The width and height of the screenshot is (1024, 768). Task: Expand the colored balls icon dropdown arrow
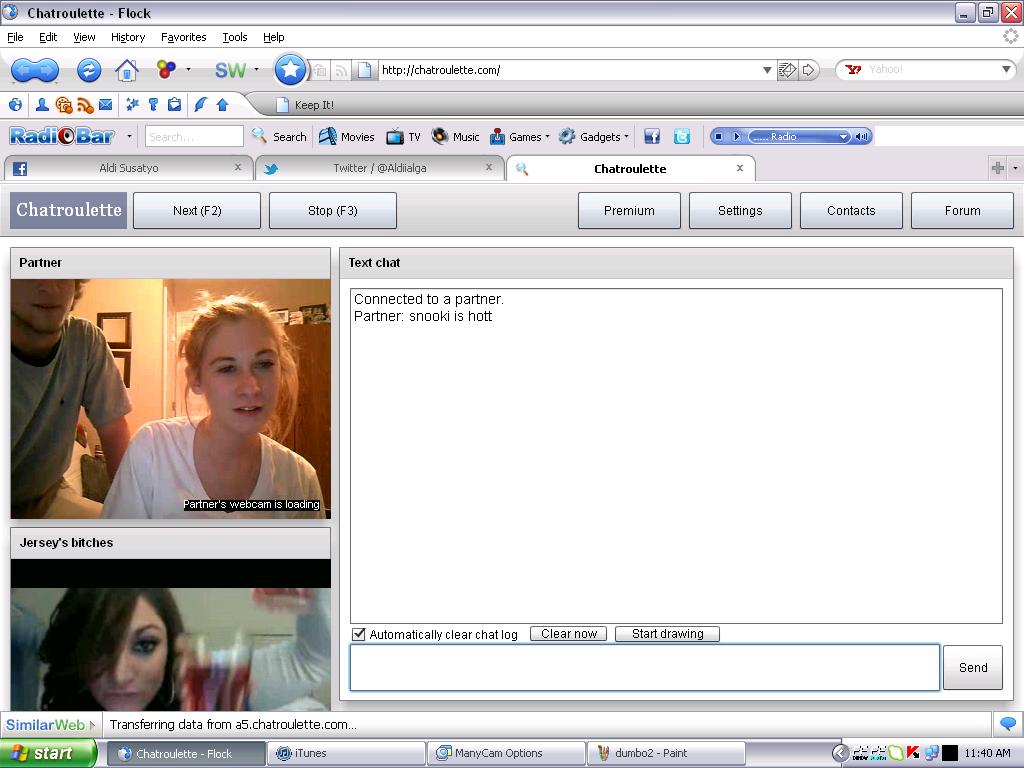click(188, 69)
